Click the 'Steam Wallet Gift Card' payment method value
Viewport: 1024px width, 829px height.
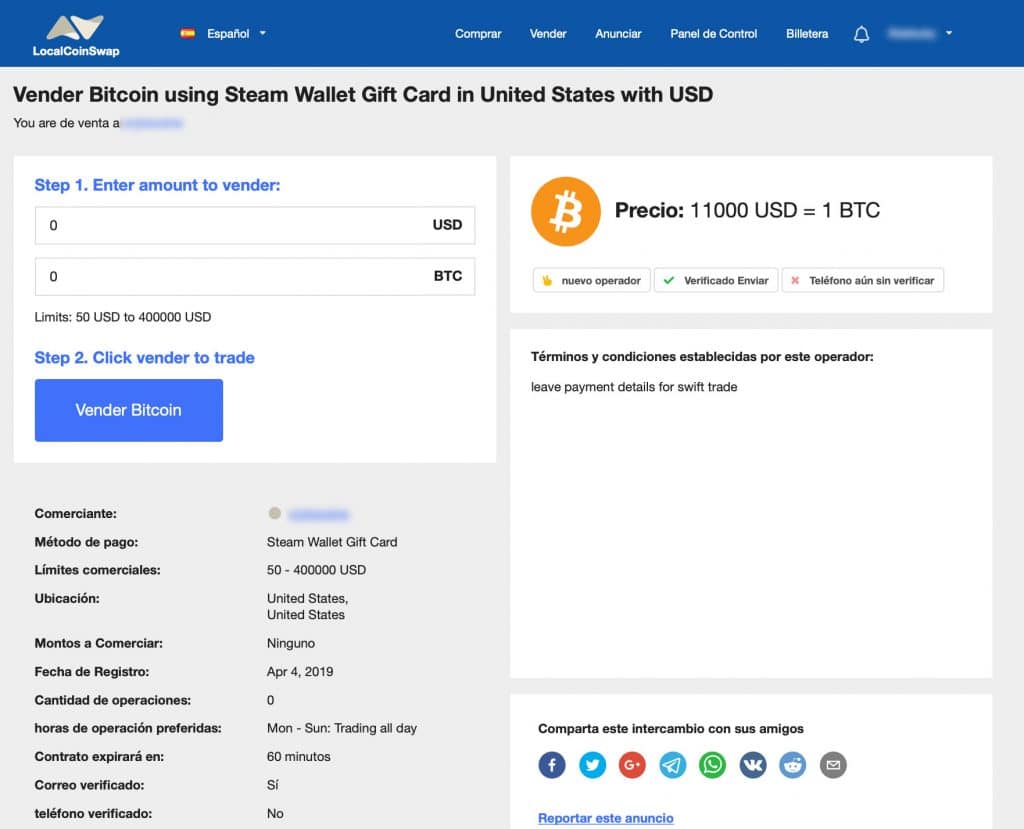pos(332,542)
